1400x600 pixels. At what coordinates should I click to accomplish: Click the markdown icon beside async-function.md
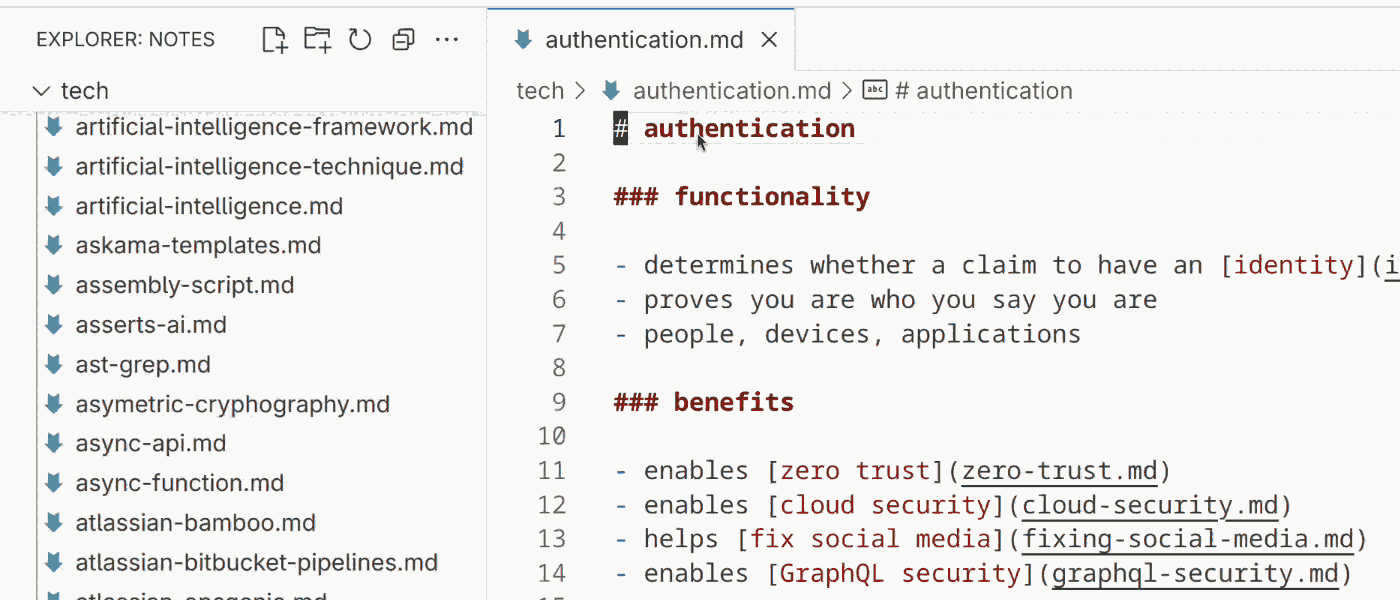pos(55,483)
